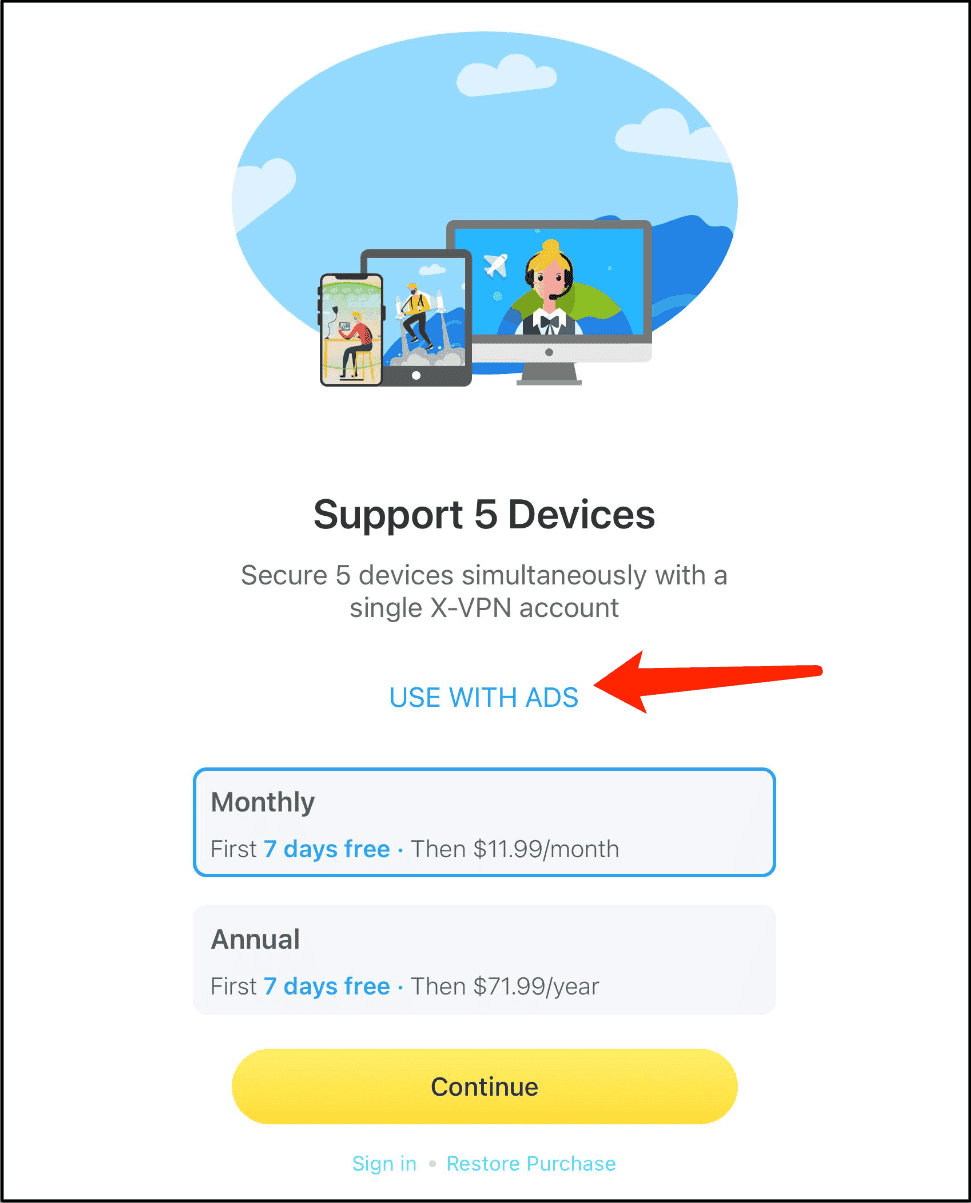Choose the Annual subscription plan
971x1203 pixels.
[484, 960]
